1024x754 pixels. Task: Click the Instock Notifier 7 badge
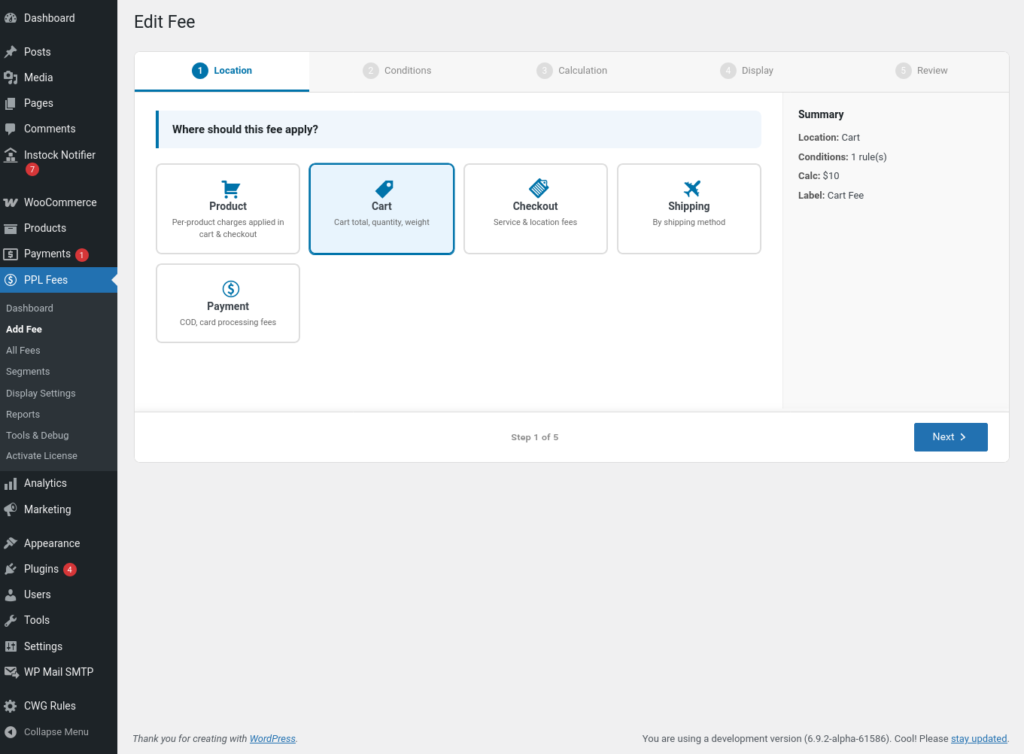coord(32,170)
